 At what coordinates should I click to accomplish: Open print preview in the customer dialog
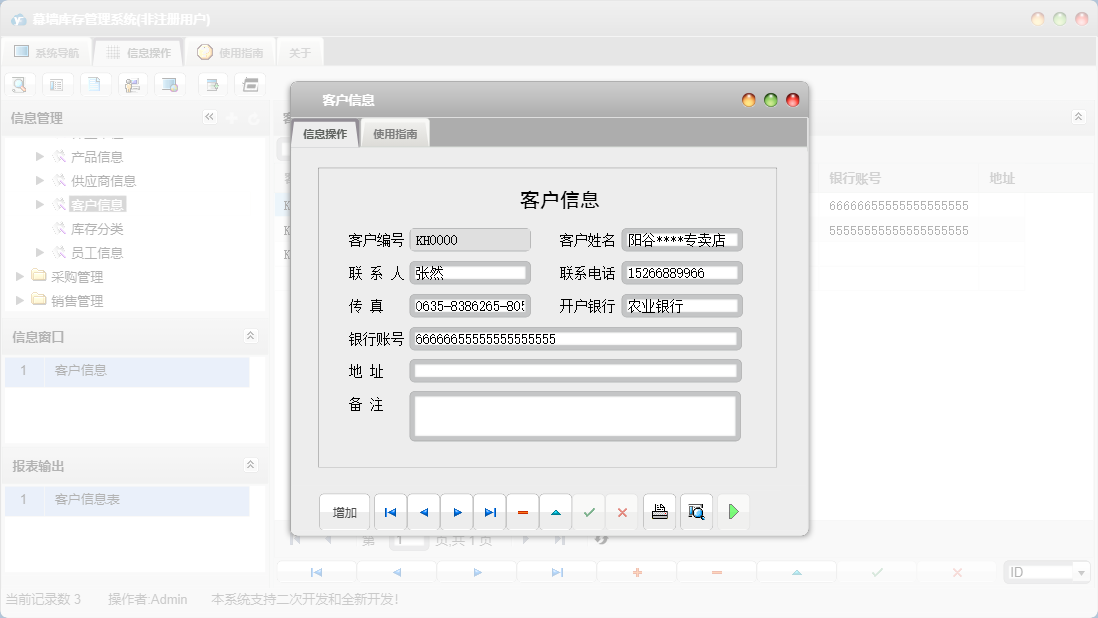point(696,511)
